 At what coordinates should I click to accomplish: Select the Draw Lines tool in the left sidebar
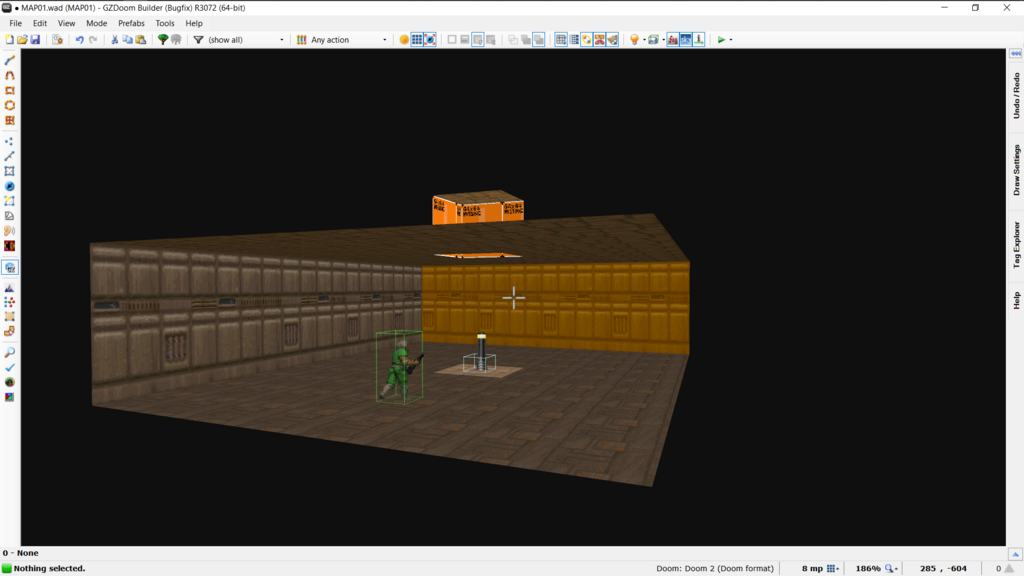tap(10, 60)
